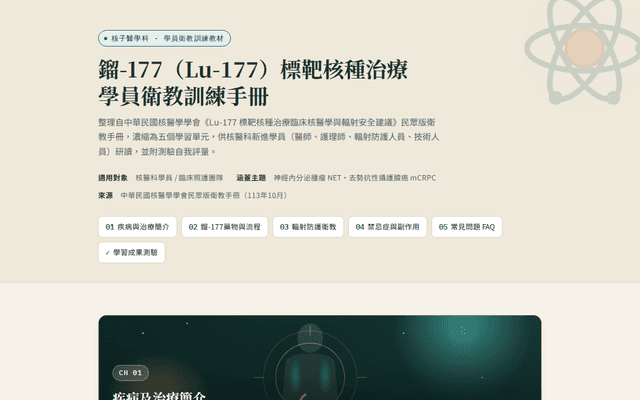Image resolution: width=640 pixels, height=400 pixels.
Task: Click the text 核醫科學員 / 臨床照護團隊
Action: point(180,178)
